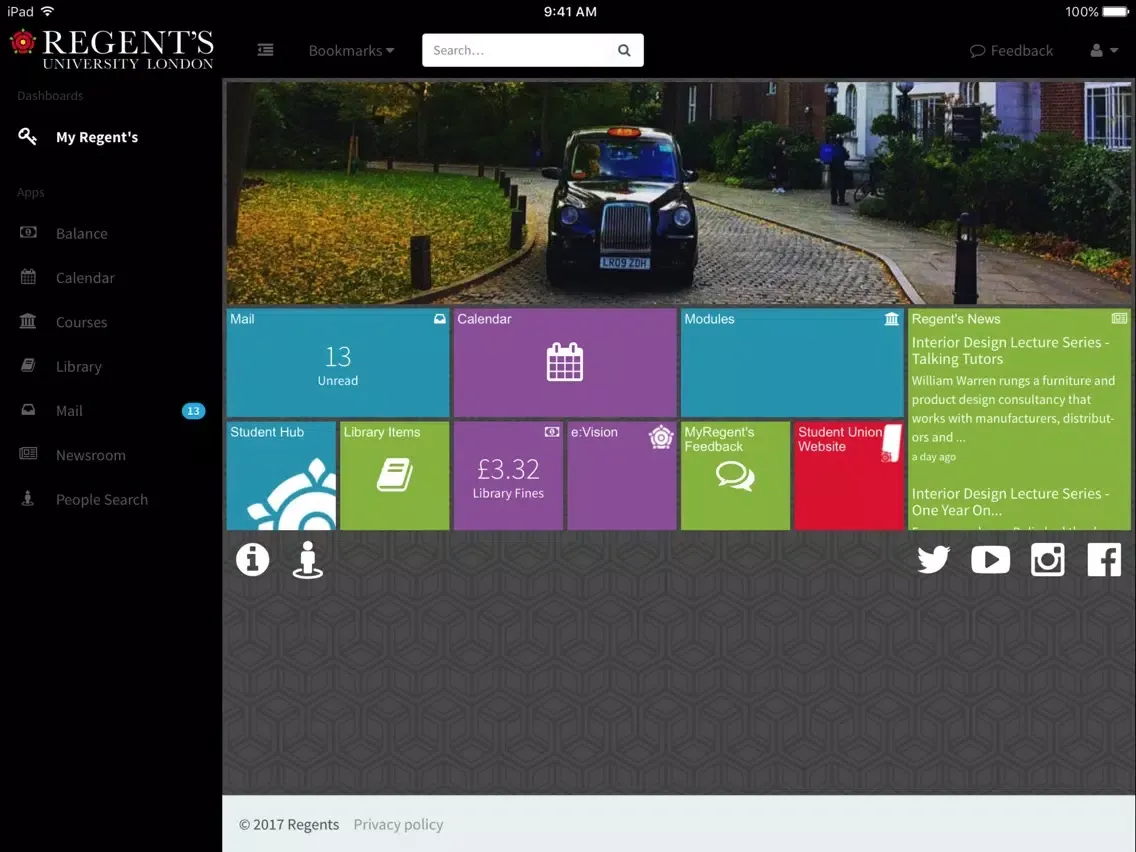Viewport: 1136px width, 852px height.
Task: Click the Mail inbox icon in sidebar
Action: (x=28, y=410)
